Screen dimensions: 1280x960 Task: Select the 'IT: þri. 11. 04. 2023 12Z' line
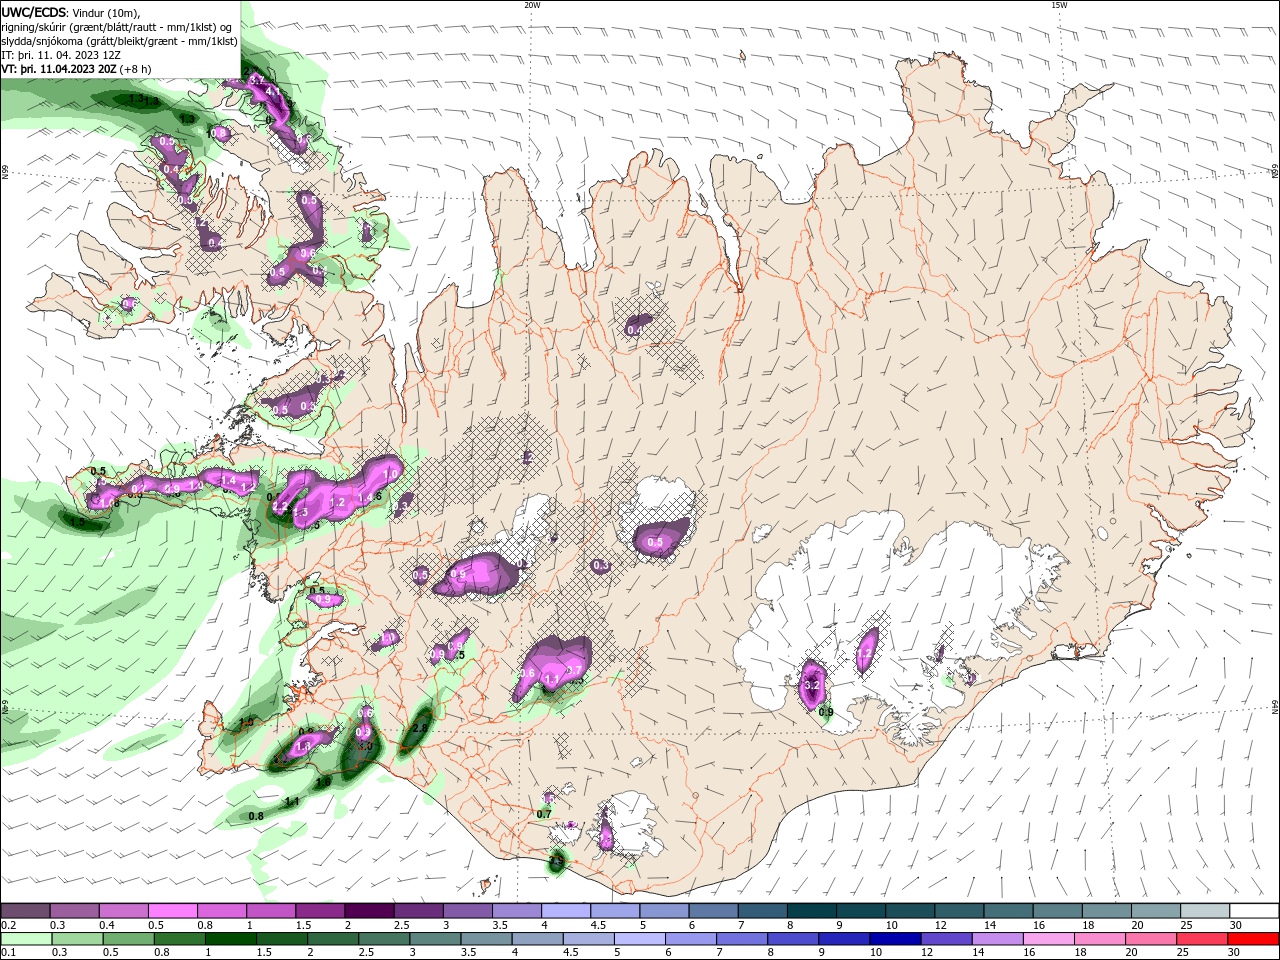[61, 55]
